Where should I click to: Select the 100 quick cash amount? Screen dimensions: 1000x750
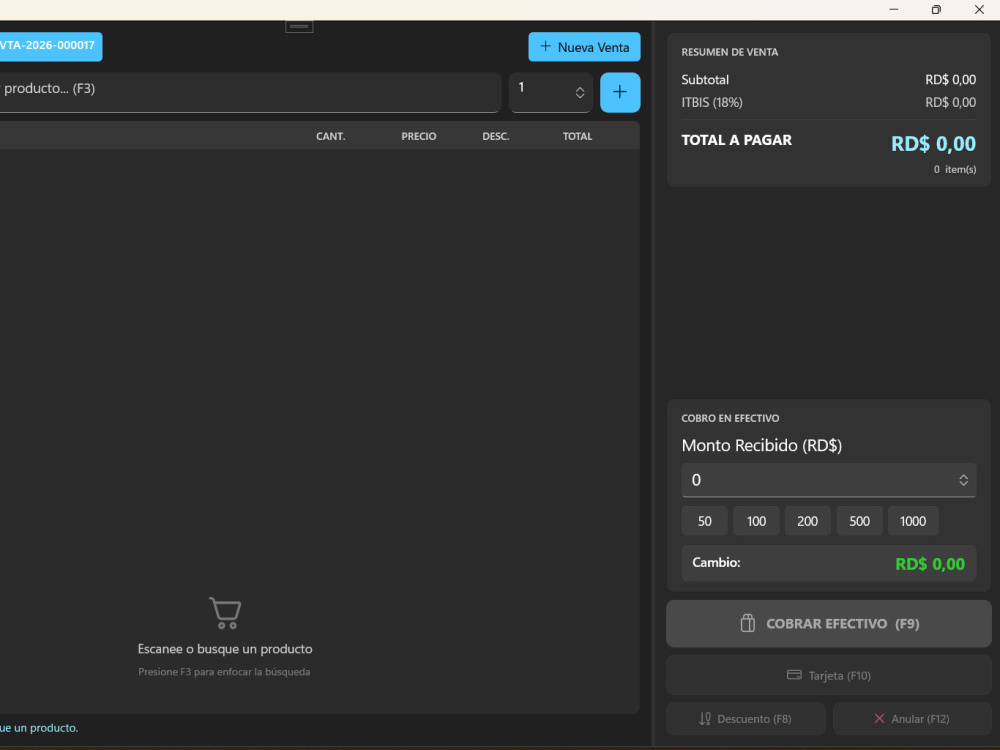[756, 521]
